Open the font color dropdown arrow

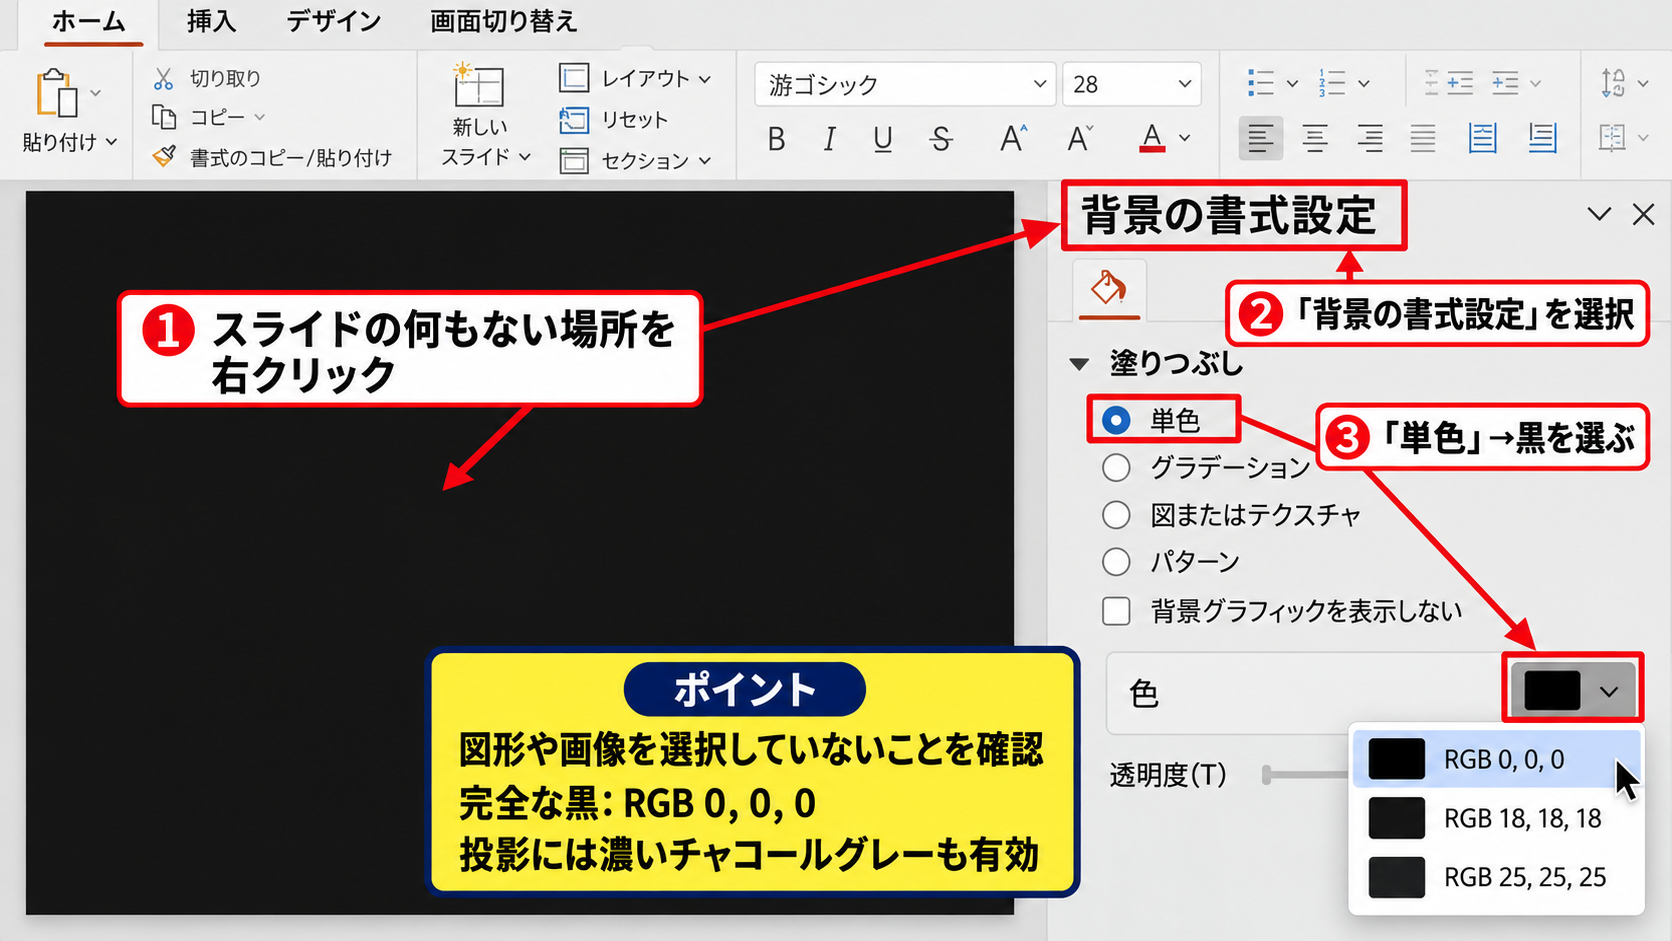point(1185,138)
